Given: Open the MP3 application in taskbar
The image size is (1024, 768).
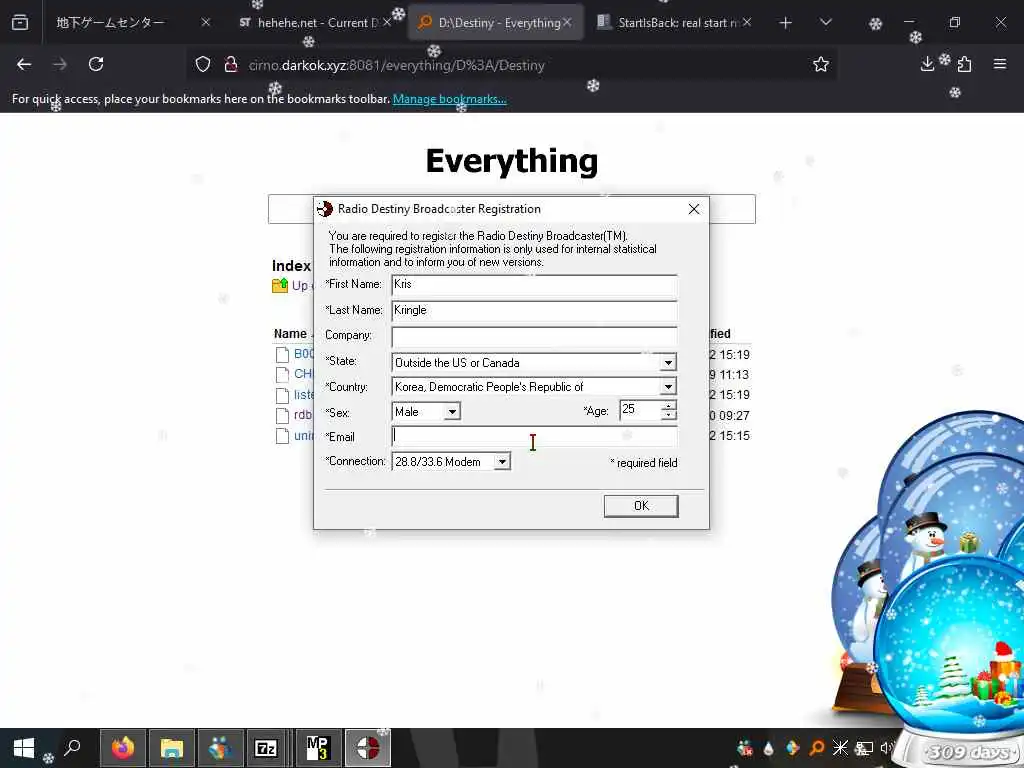Looking at the screenshot, I should pyautogui.click(x=318, y=748).
